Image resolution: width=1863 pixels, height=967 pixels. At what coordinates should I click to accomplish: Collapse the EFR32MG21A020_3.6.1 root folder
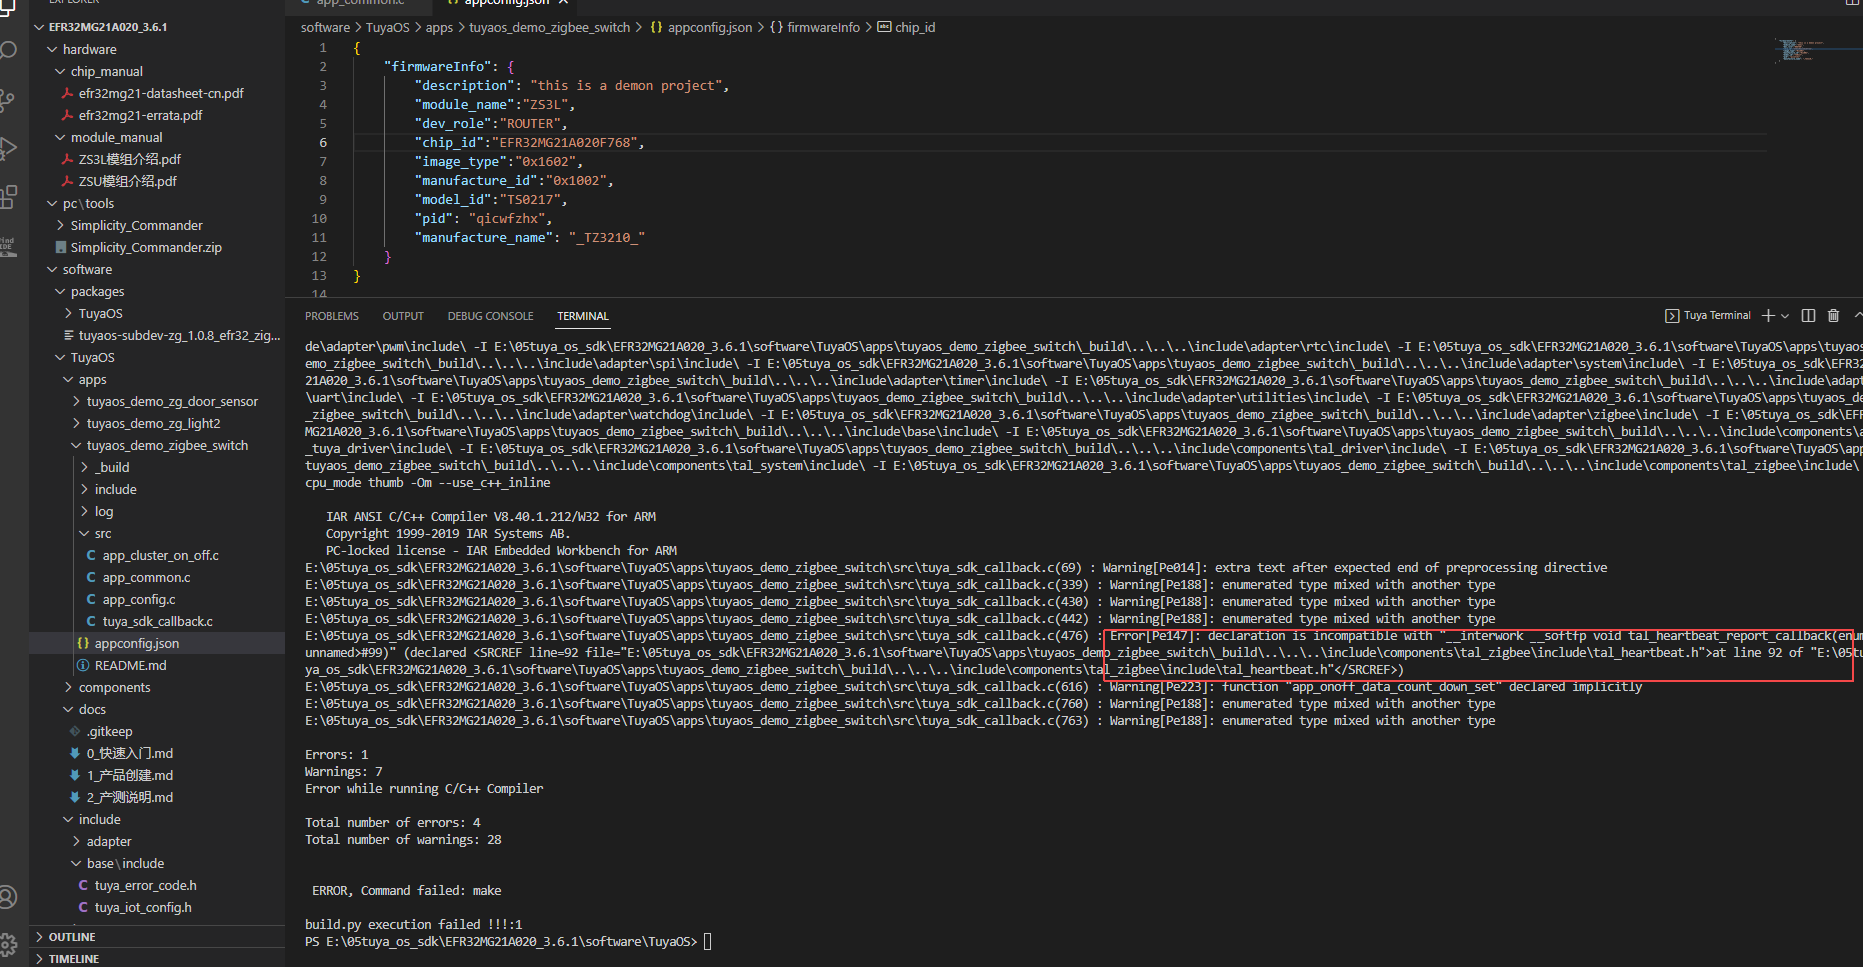tap(40, 27)
